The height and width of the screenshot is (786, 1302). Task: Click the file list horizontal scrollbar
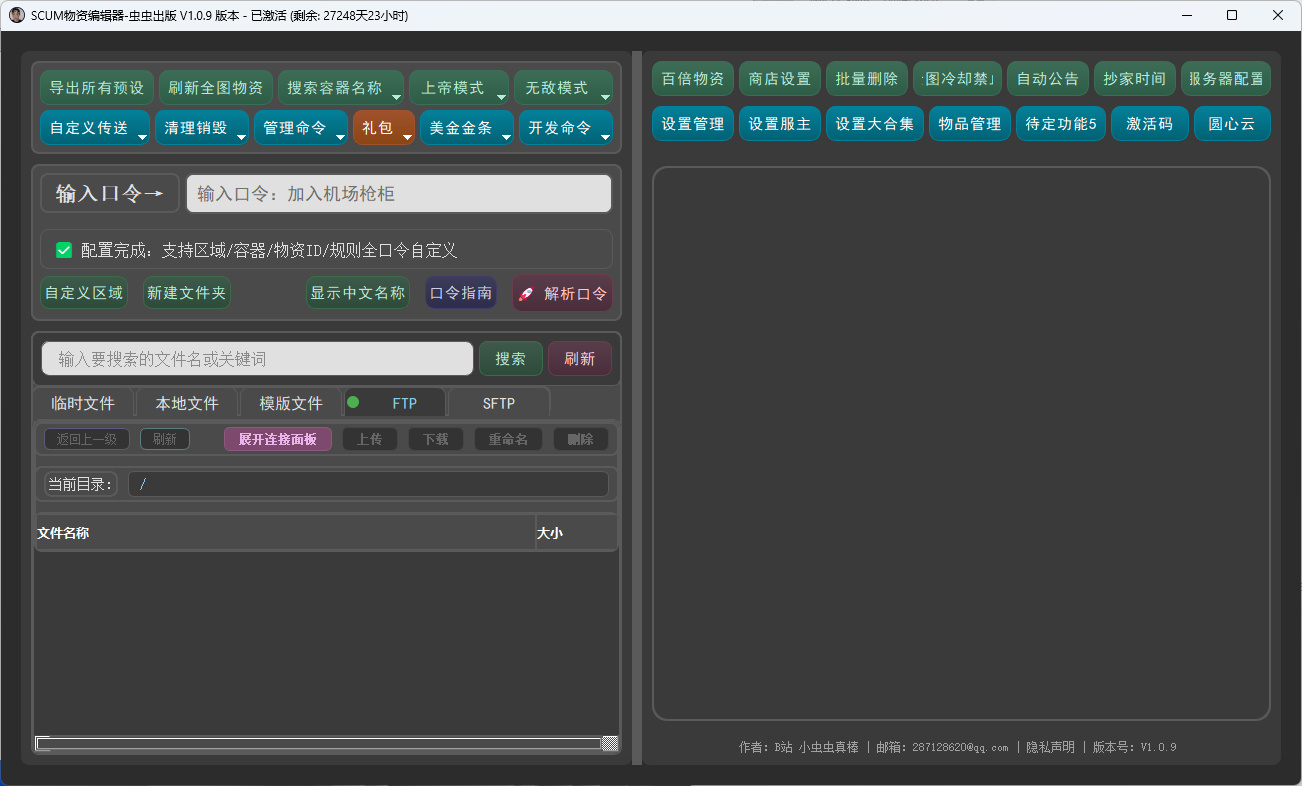click(x=319, y=743)
